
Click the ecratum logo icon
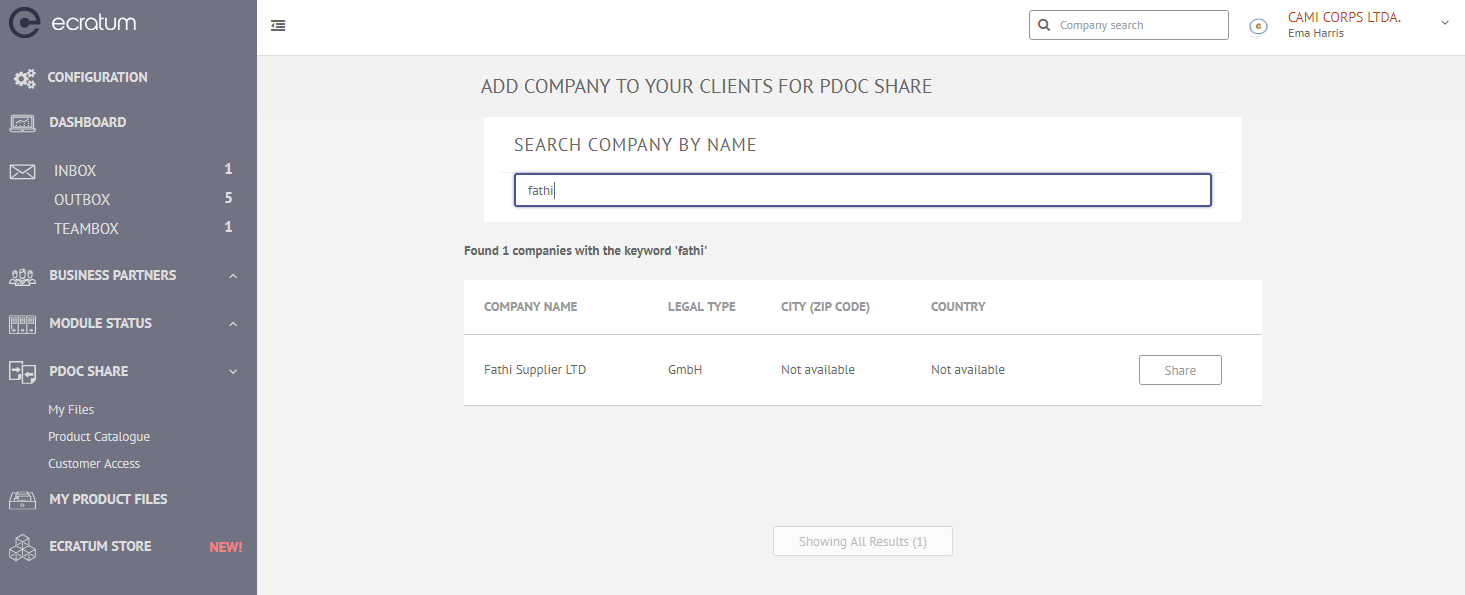coord(24,22)
